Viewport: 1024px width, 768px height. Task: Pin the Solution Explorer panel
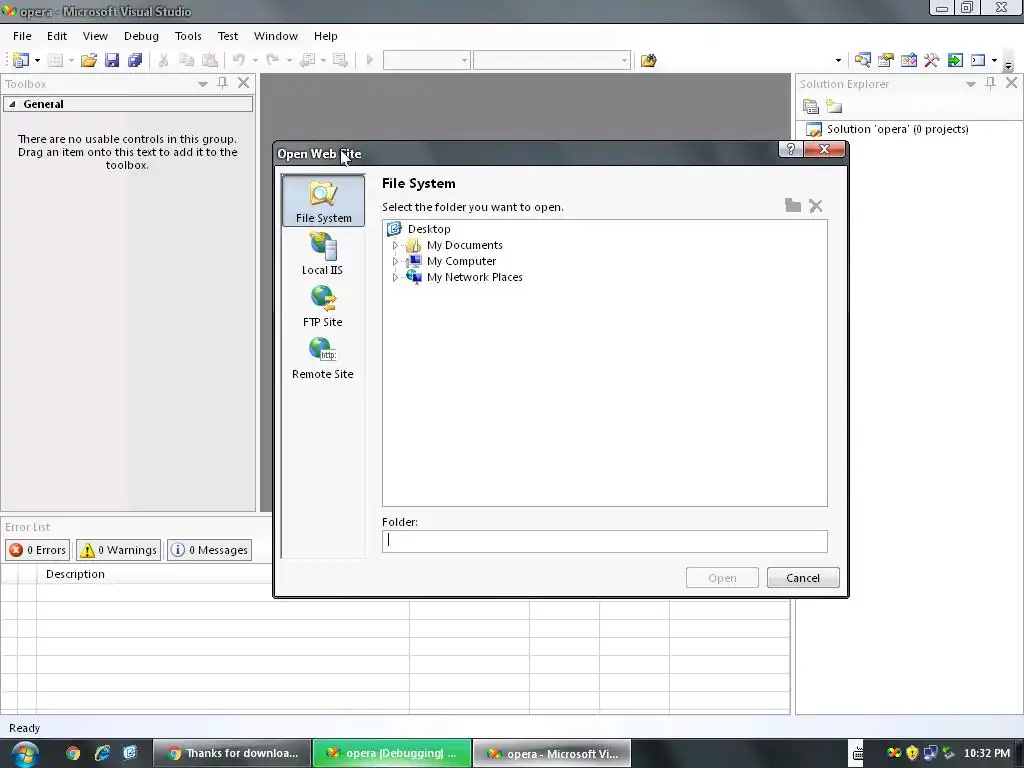tap(991, 83)
